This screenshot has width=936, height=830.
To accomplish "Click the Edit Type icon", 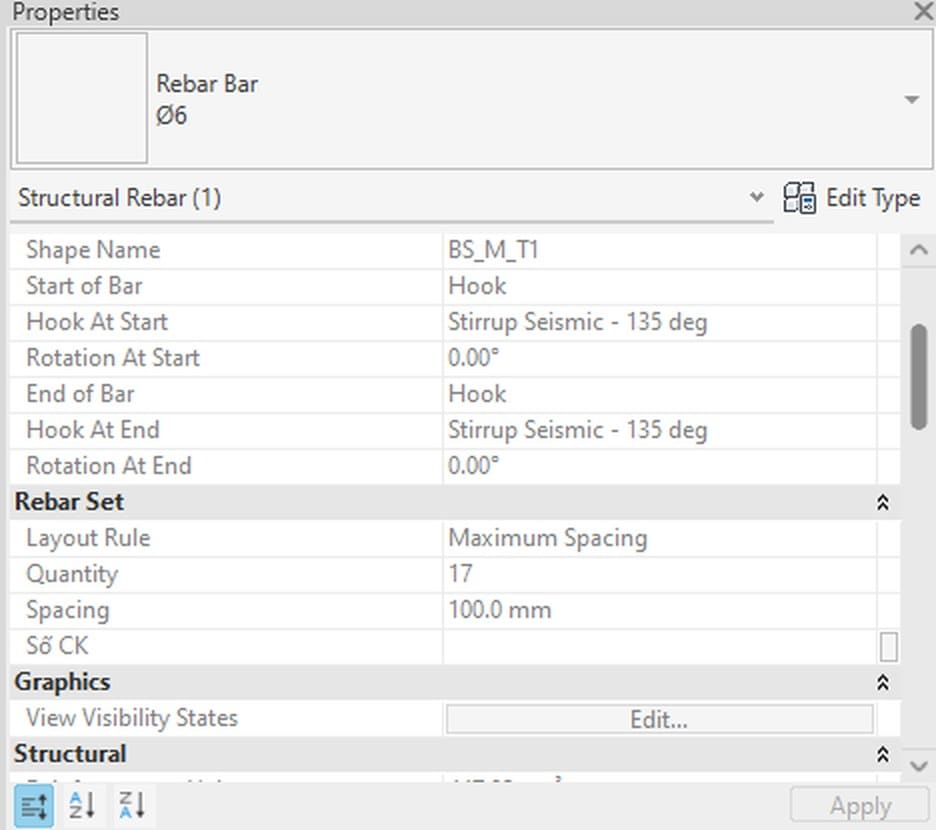I will point(799,198).
